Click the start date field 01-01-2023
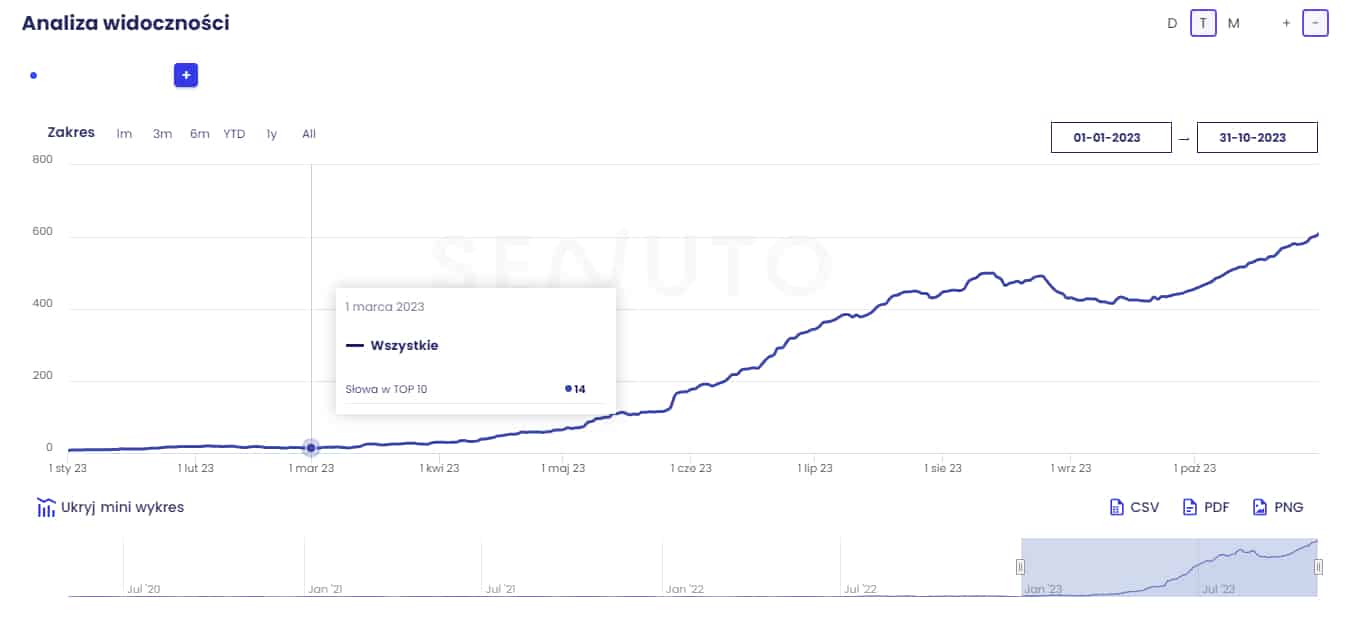Screen dimensions: 1352x639 pyautogui.click(x=1111, y=138)
